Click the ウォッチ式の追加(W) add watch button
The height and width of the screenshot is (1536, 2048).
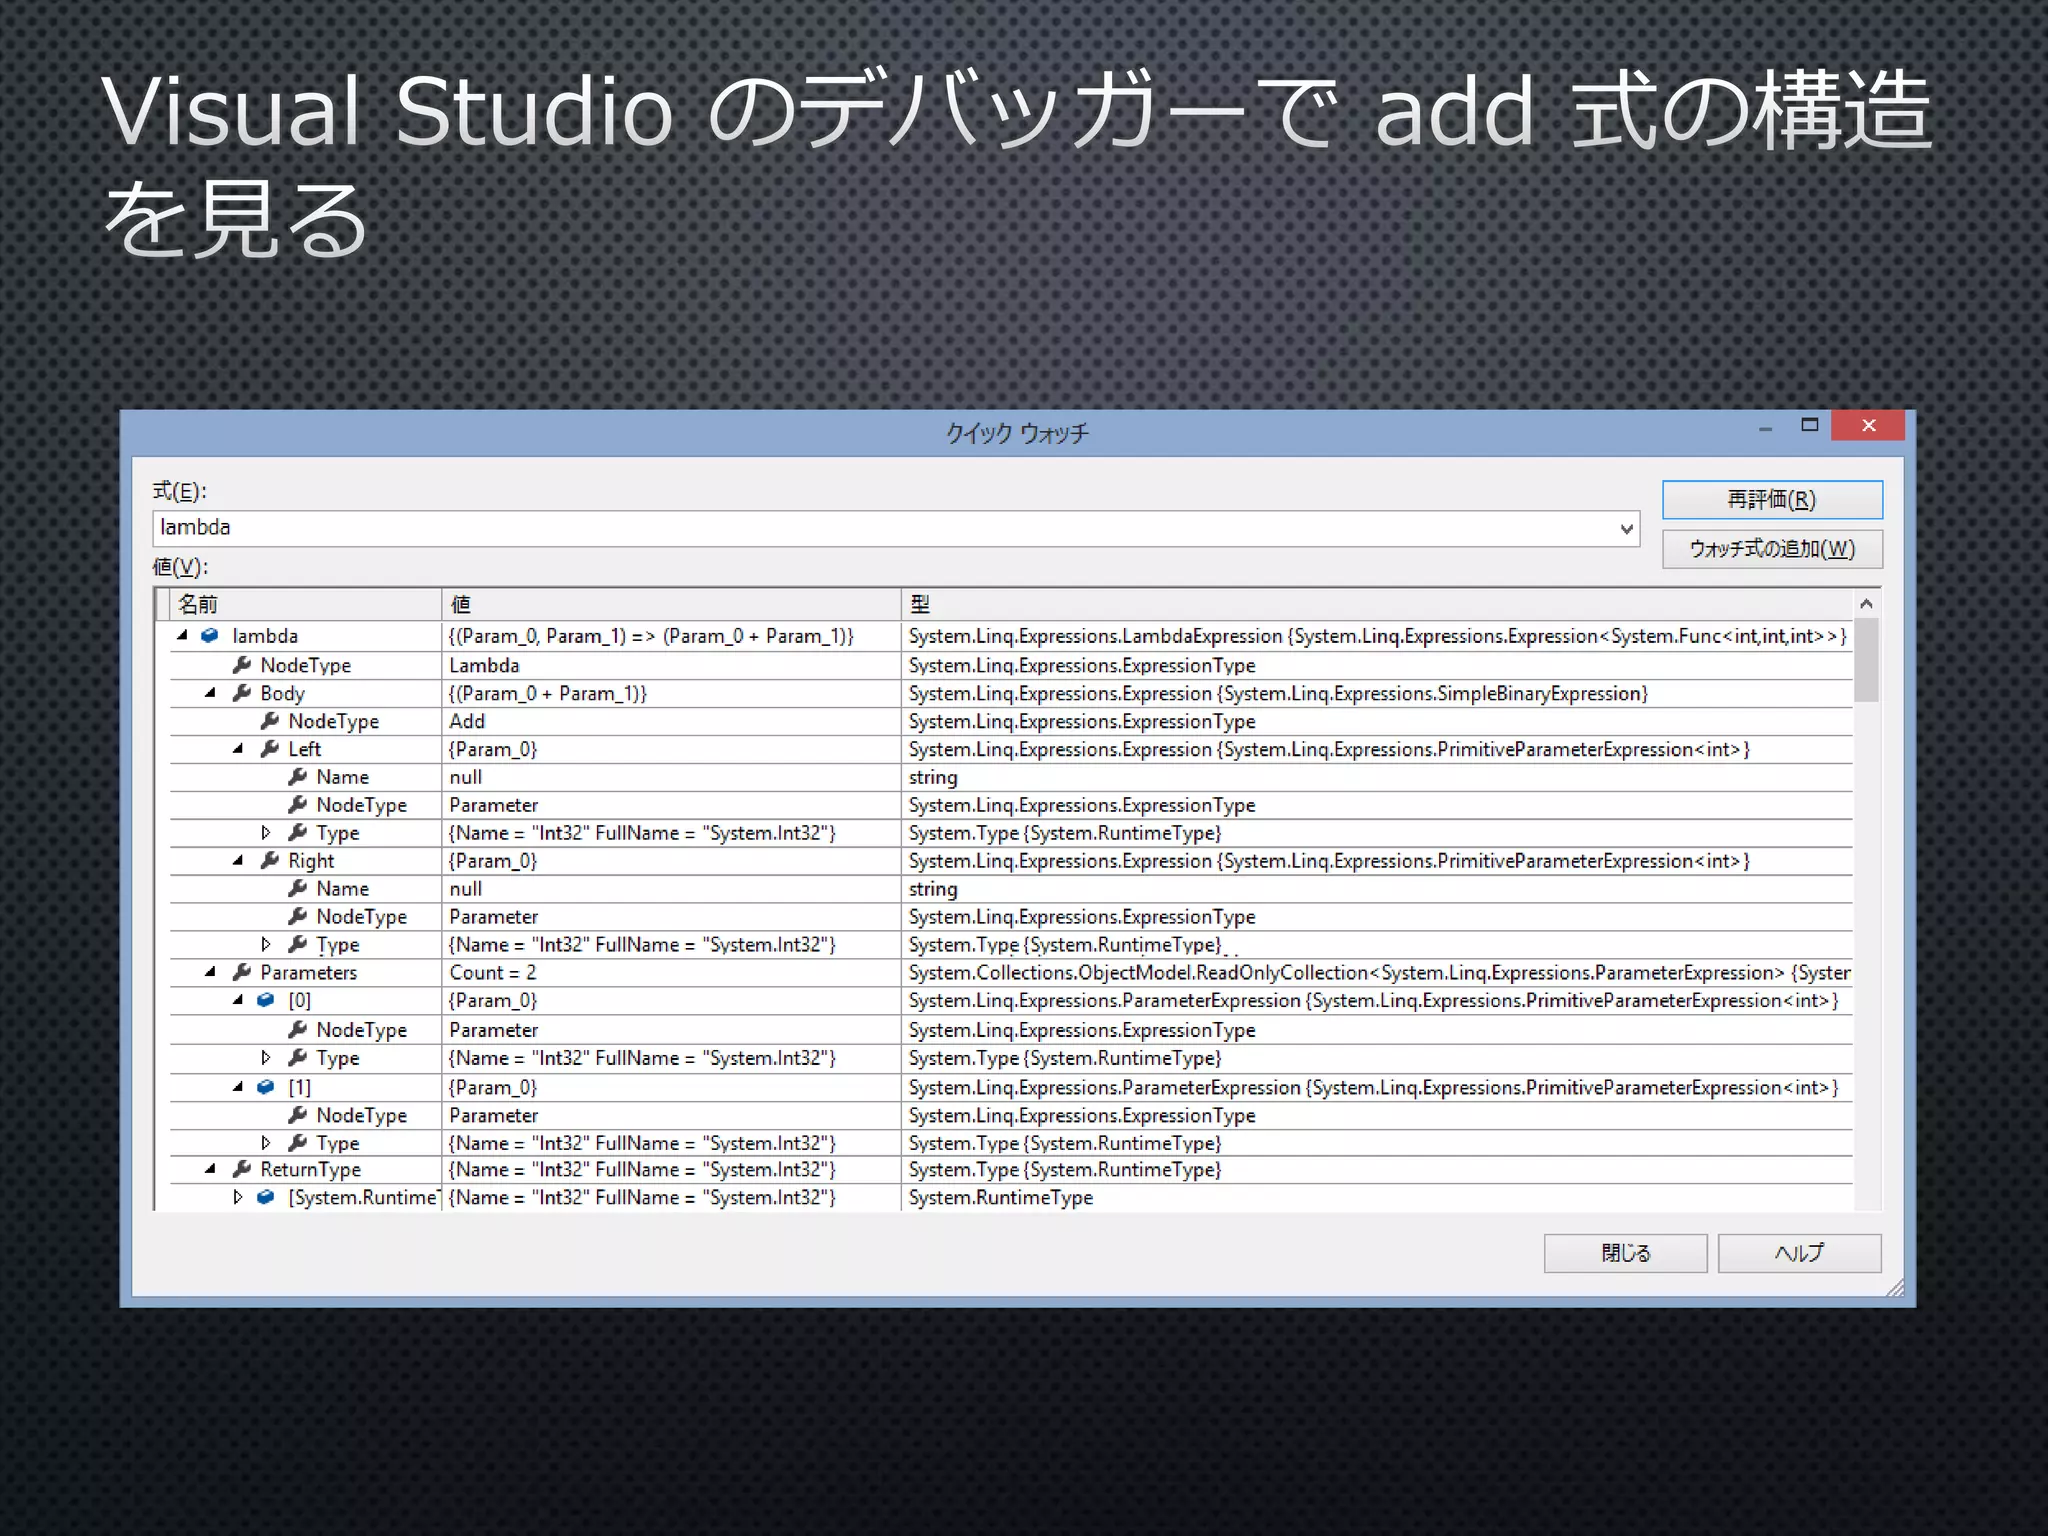click(1772, 549)
